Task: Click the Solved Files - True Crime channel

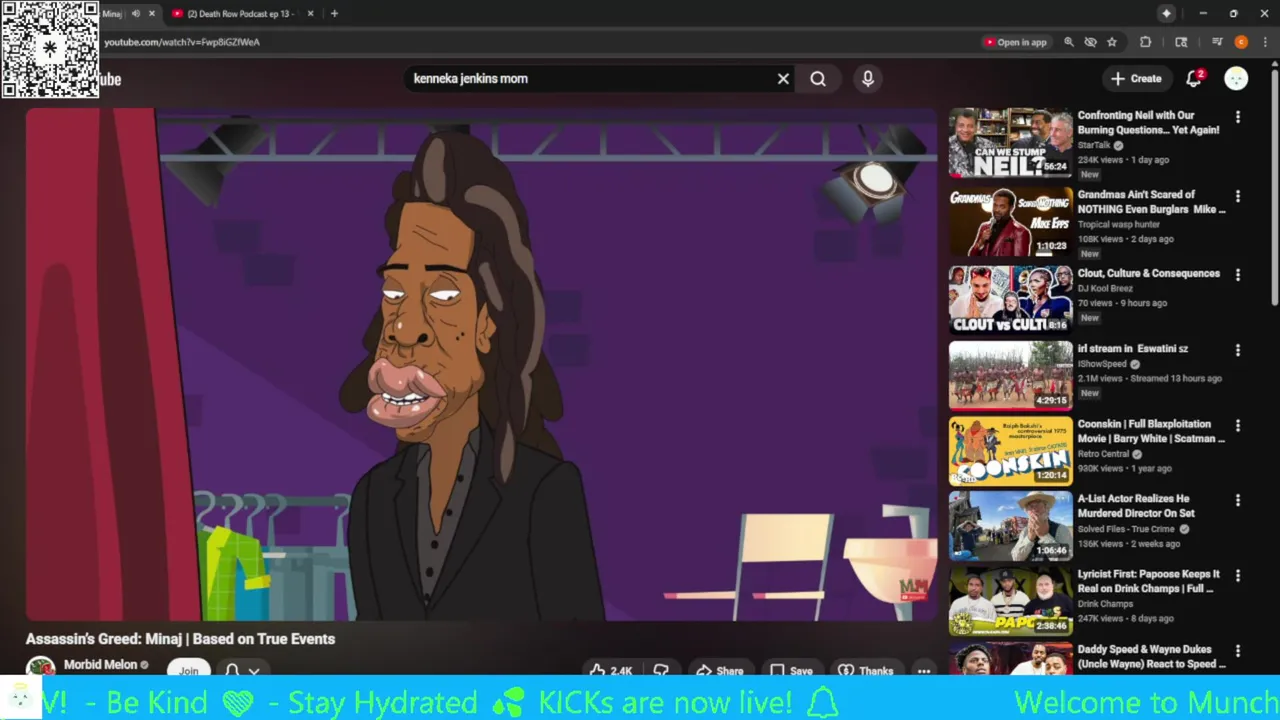Action: pyautogui.click(x=1126, y=529)
